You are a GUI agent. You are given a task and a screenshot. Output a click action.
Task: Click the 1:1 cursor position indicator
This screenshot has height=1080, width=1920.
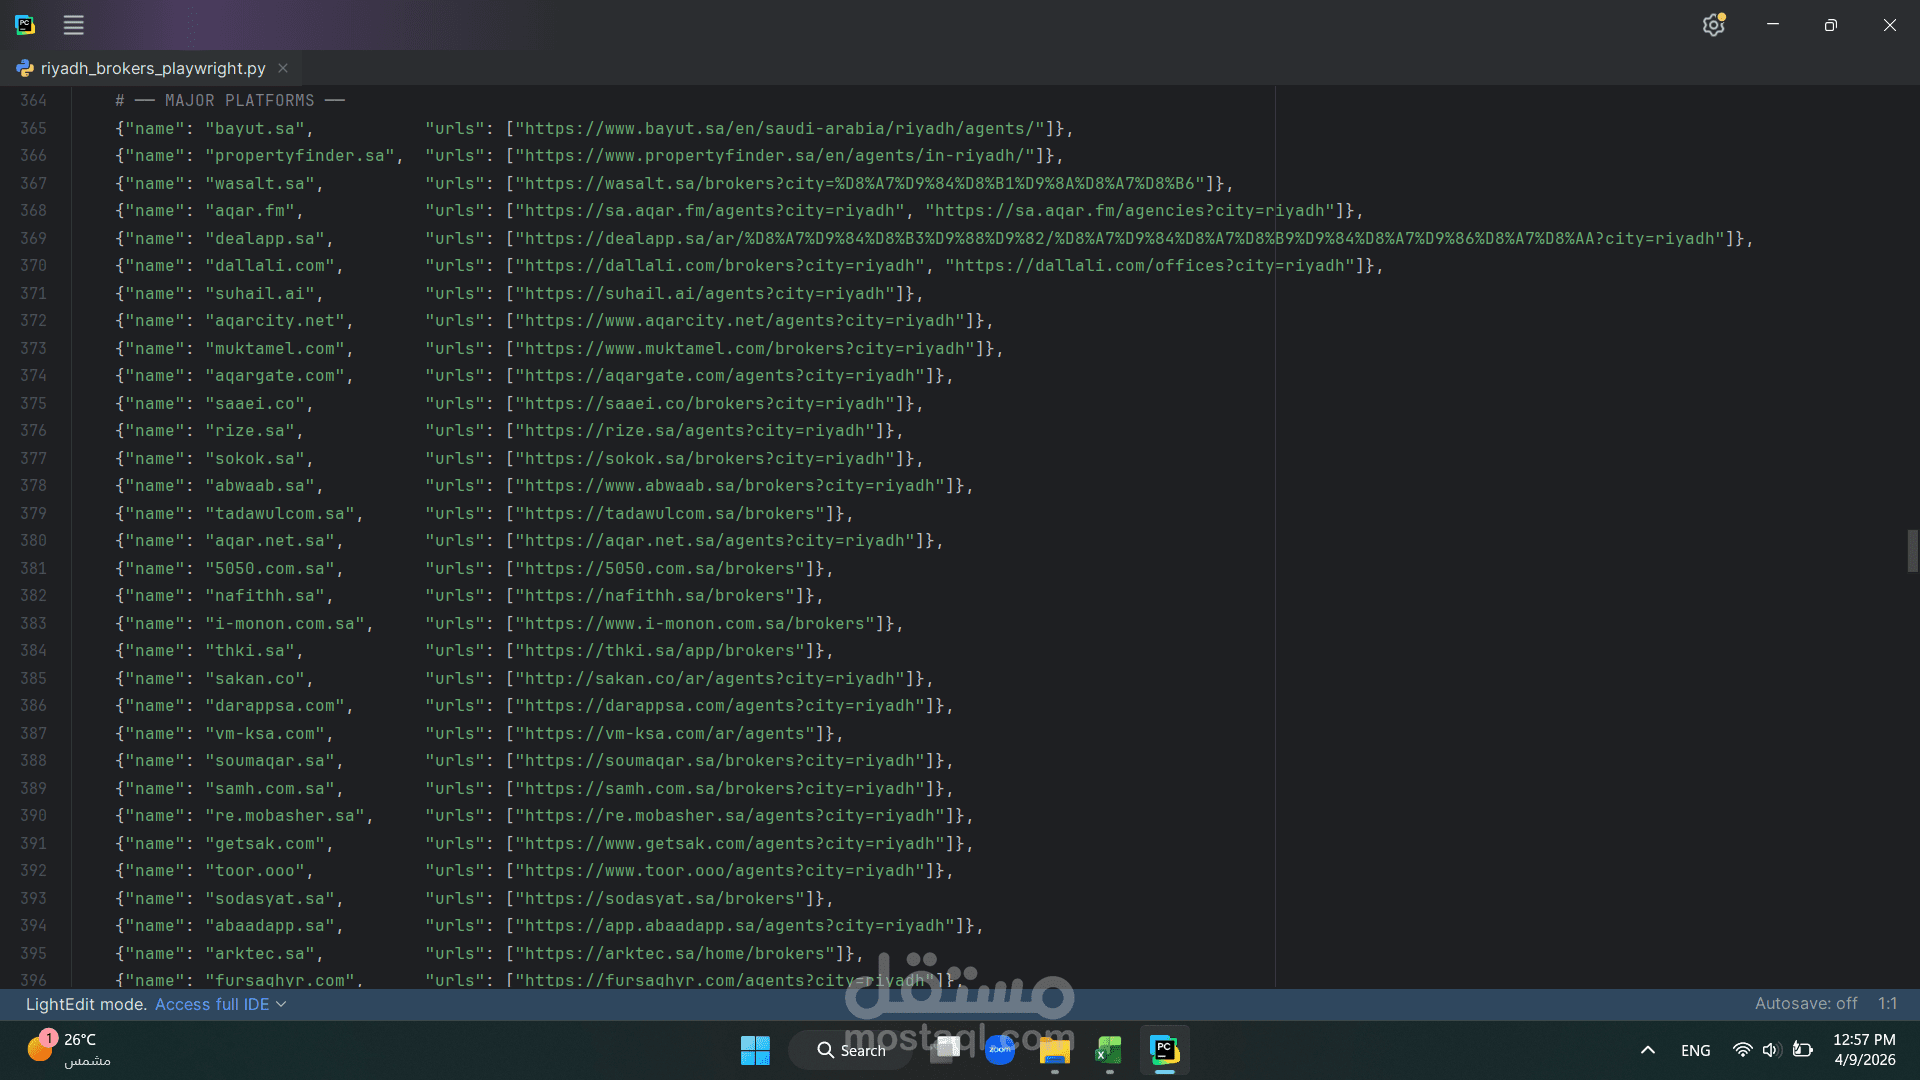[1887, 1003]
